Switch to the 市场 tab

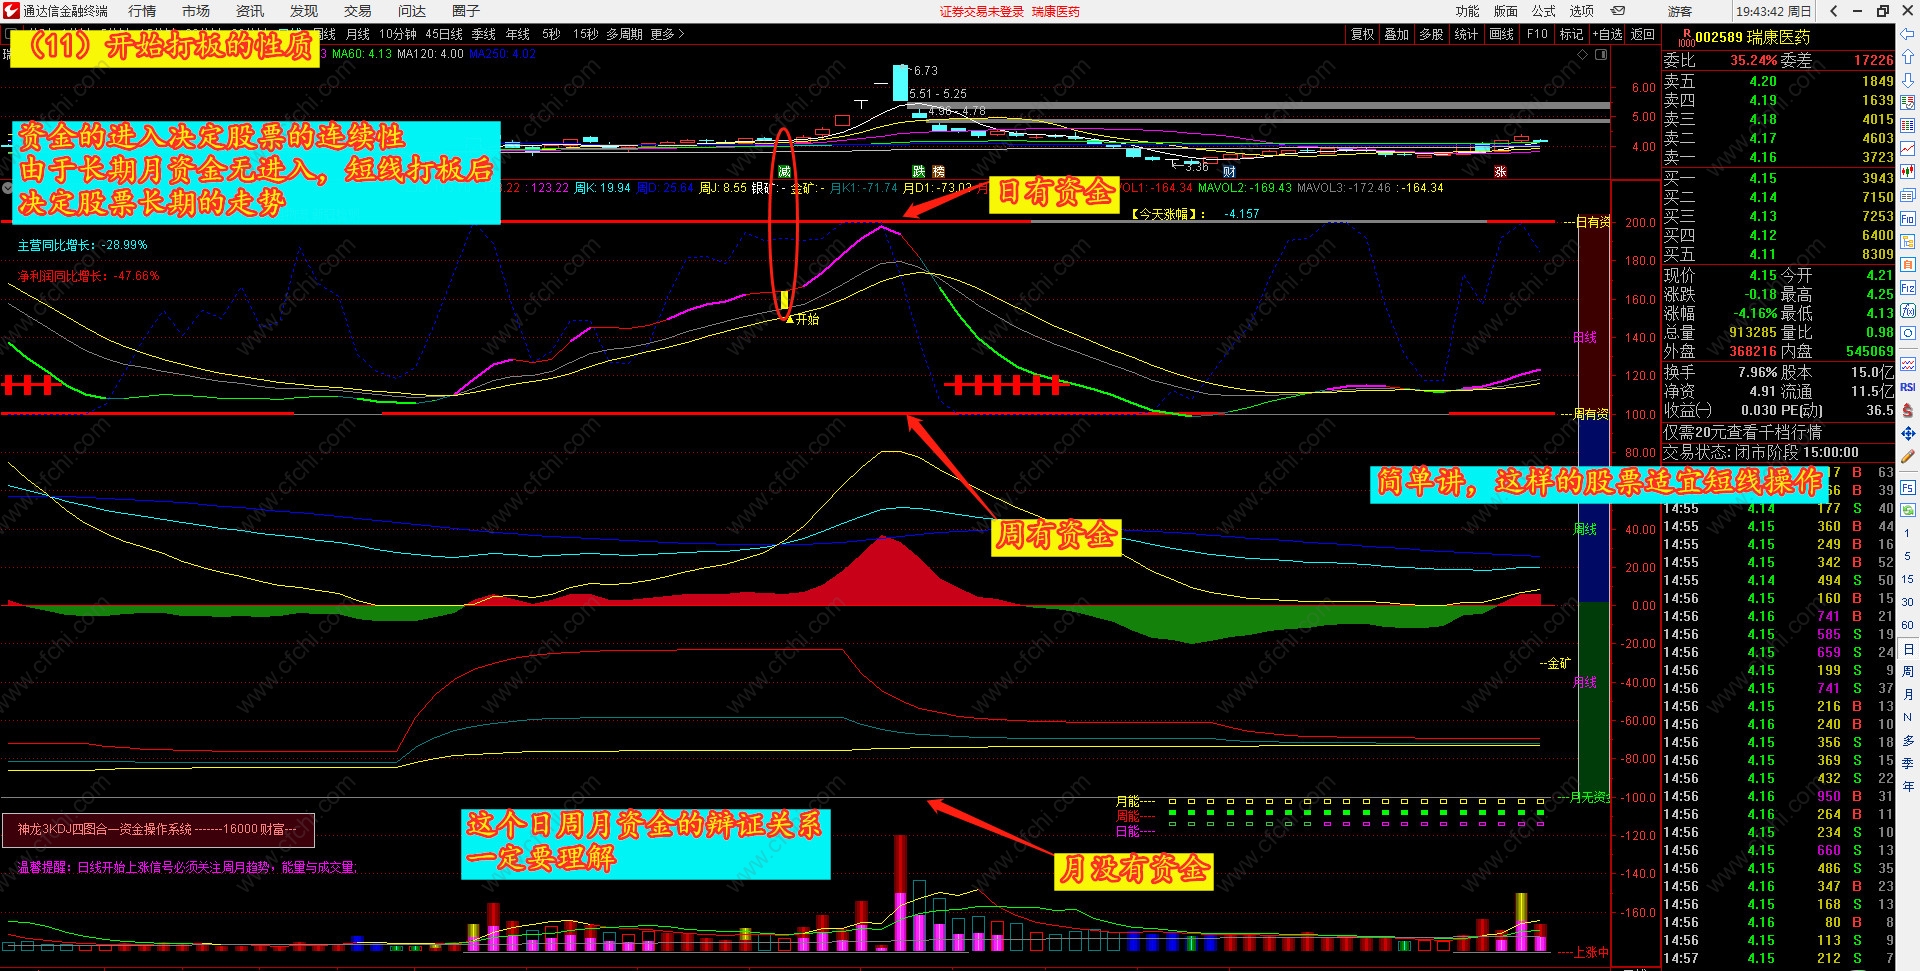point(196,11)
